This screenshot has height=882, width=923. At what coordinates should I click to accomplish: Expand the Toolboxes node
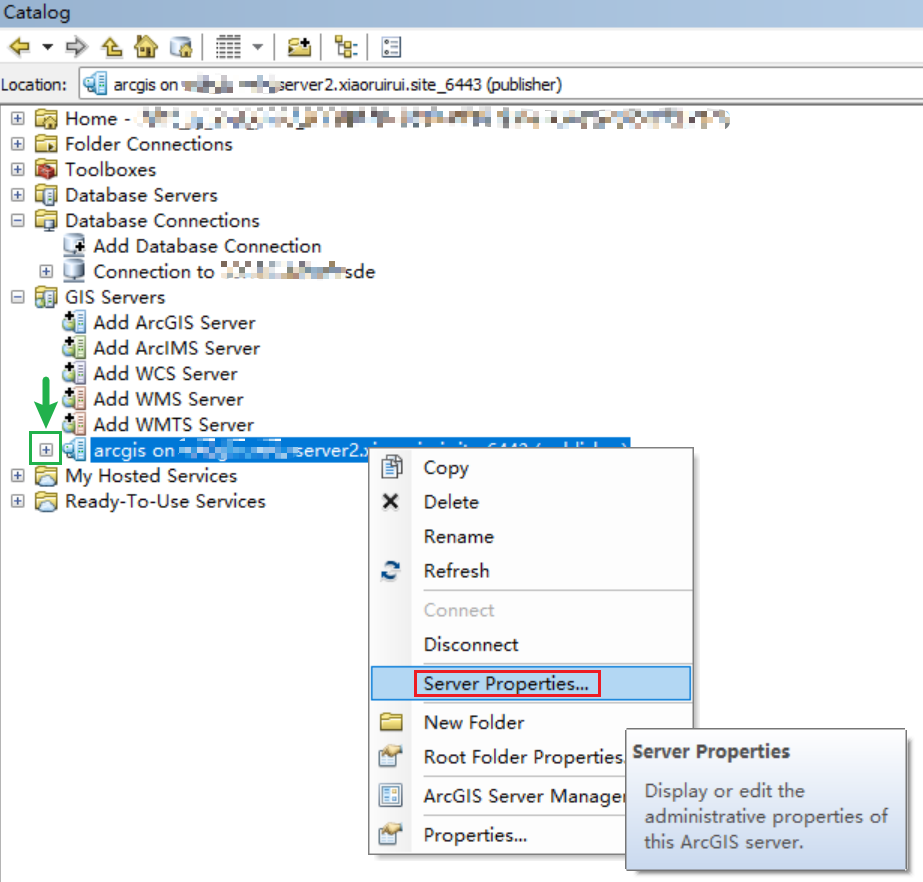tap(18, 170)
